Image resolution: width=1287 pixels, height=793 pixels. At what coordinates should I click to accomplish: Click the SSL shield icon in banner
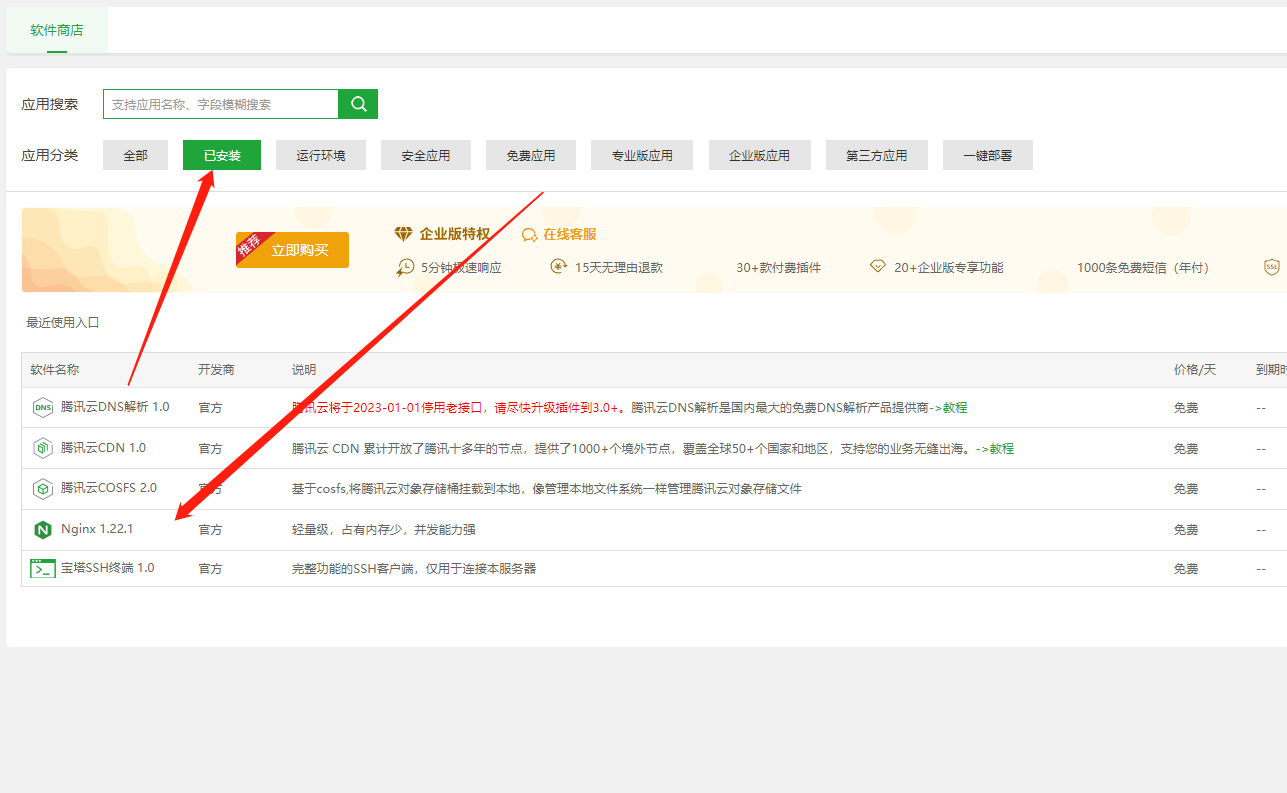pos(1272,267)
